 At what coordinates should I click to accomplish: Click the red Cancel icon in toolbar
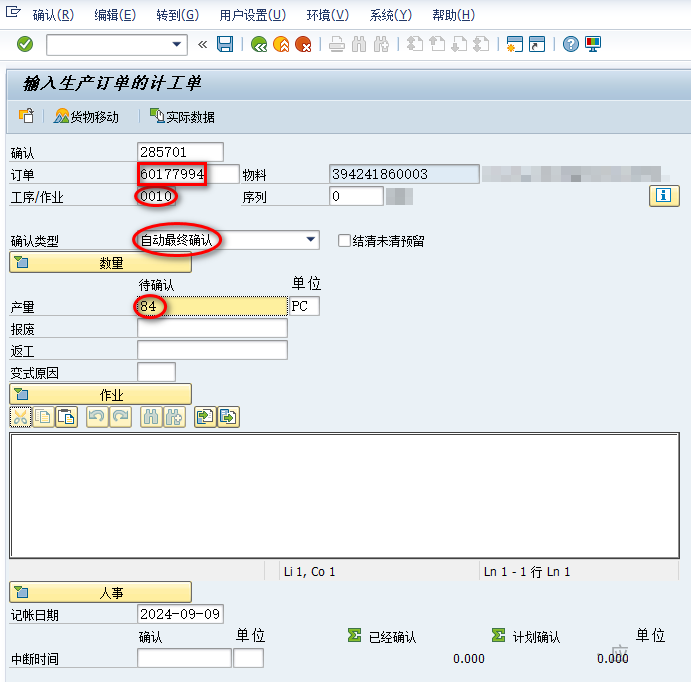click(x=303, y=44)
